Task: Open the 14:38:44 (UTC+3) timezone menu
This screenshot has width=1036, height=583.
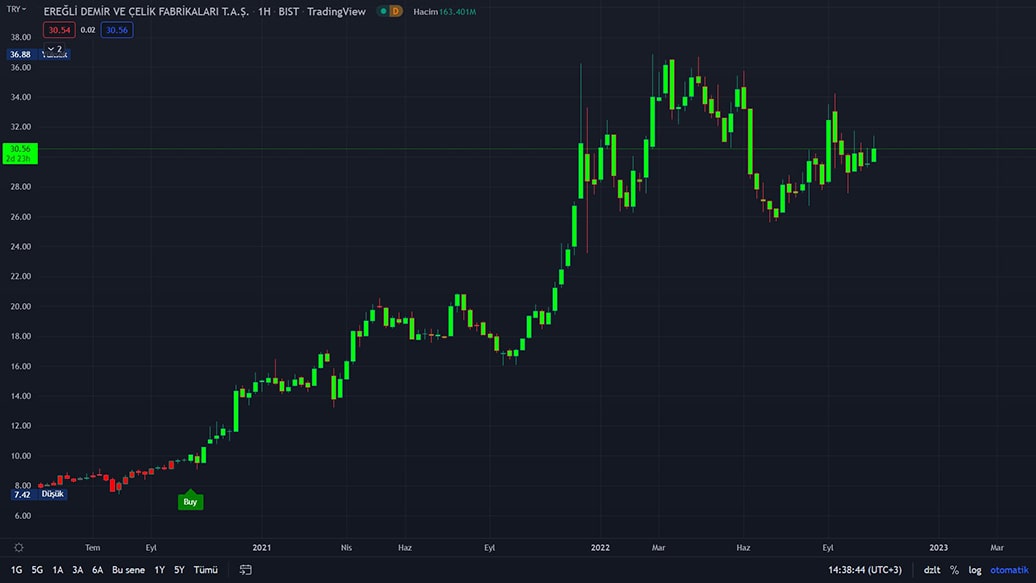Action: pyautogui.click(x=865, y=570)
